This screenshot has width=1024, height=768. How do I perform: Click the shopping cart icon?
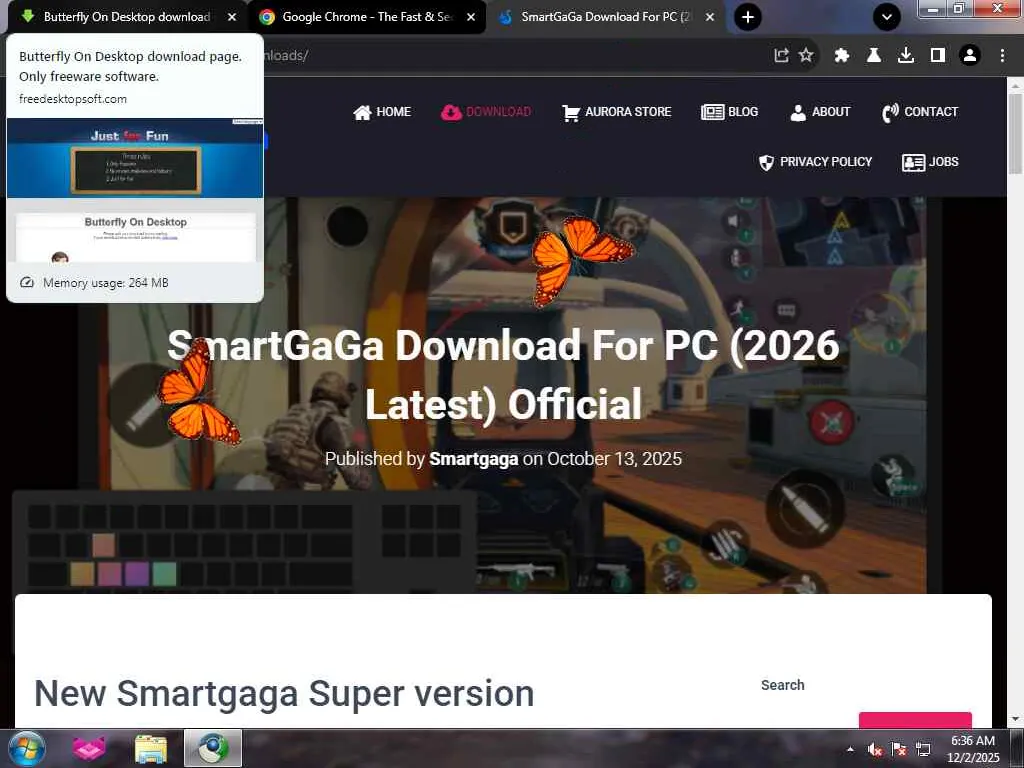(571, 113)
